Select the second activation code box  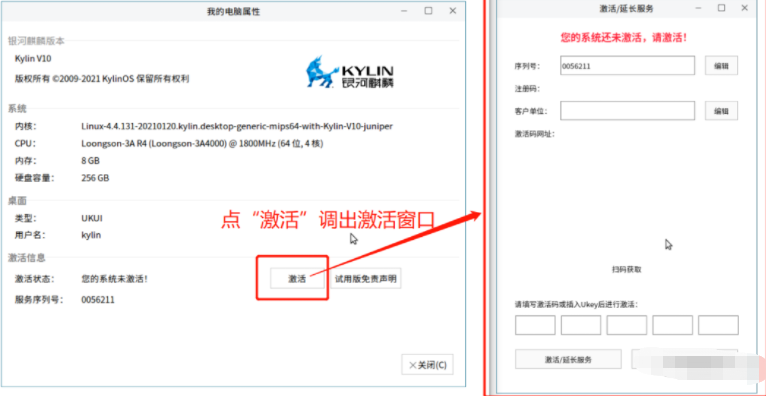click(581, 325)
